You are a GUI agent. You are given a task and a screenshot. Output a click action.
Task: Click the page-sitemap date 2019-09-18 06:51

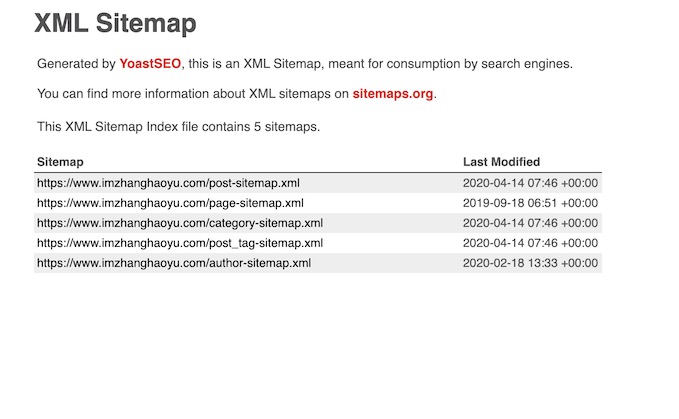530,203
